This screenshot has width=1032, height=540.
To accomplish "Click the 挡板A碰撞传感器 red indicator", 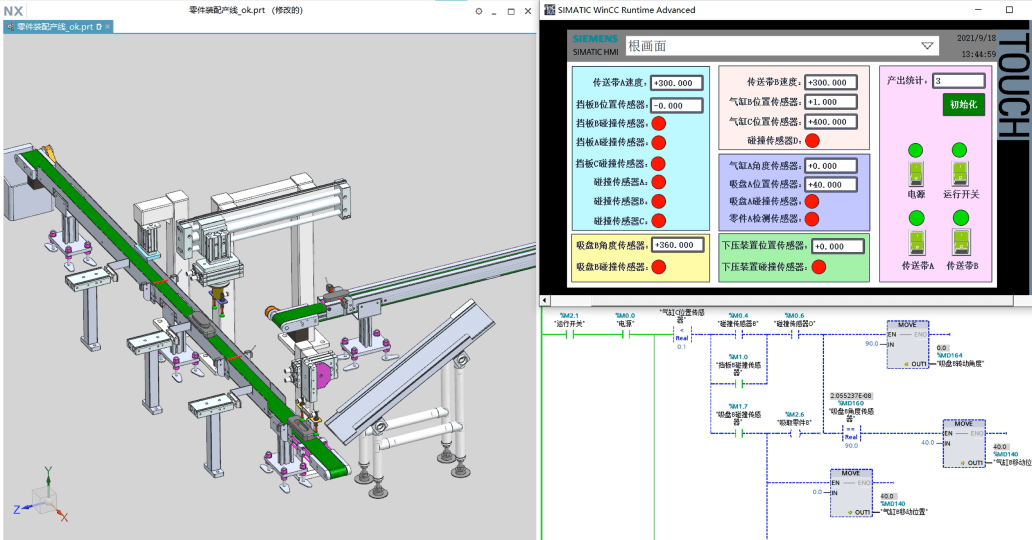I will (x=658, y=142).
